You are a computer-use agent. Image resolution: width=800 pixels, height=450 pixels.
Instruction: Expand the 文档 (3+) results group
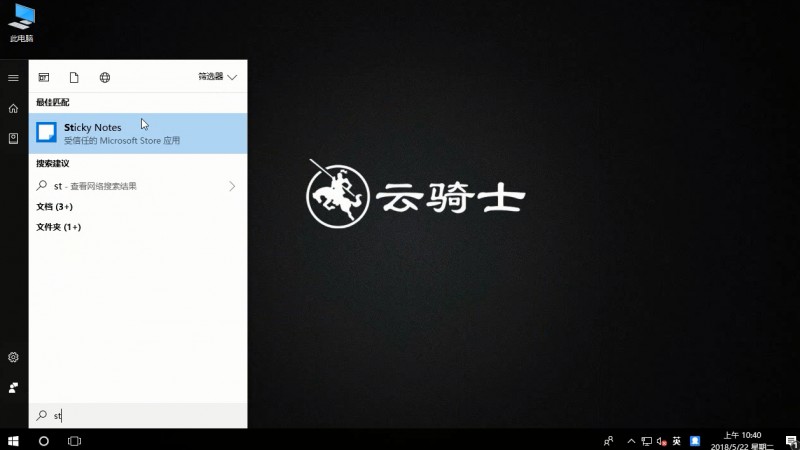tap(55, 207)
